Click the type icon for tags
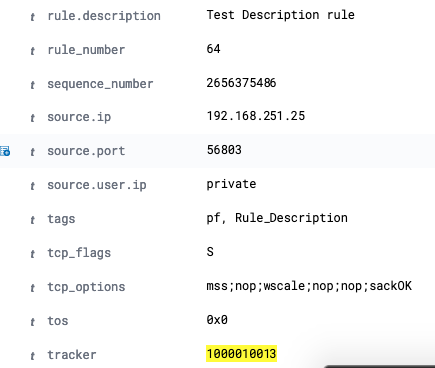435x368 pixels. [32, 220]
